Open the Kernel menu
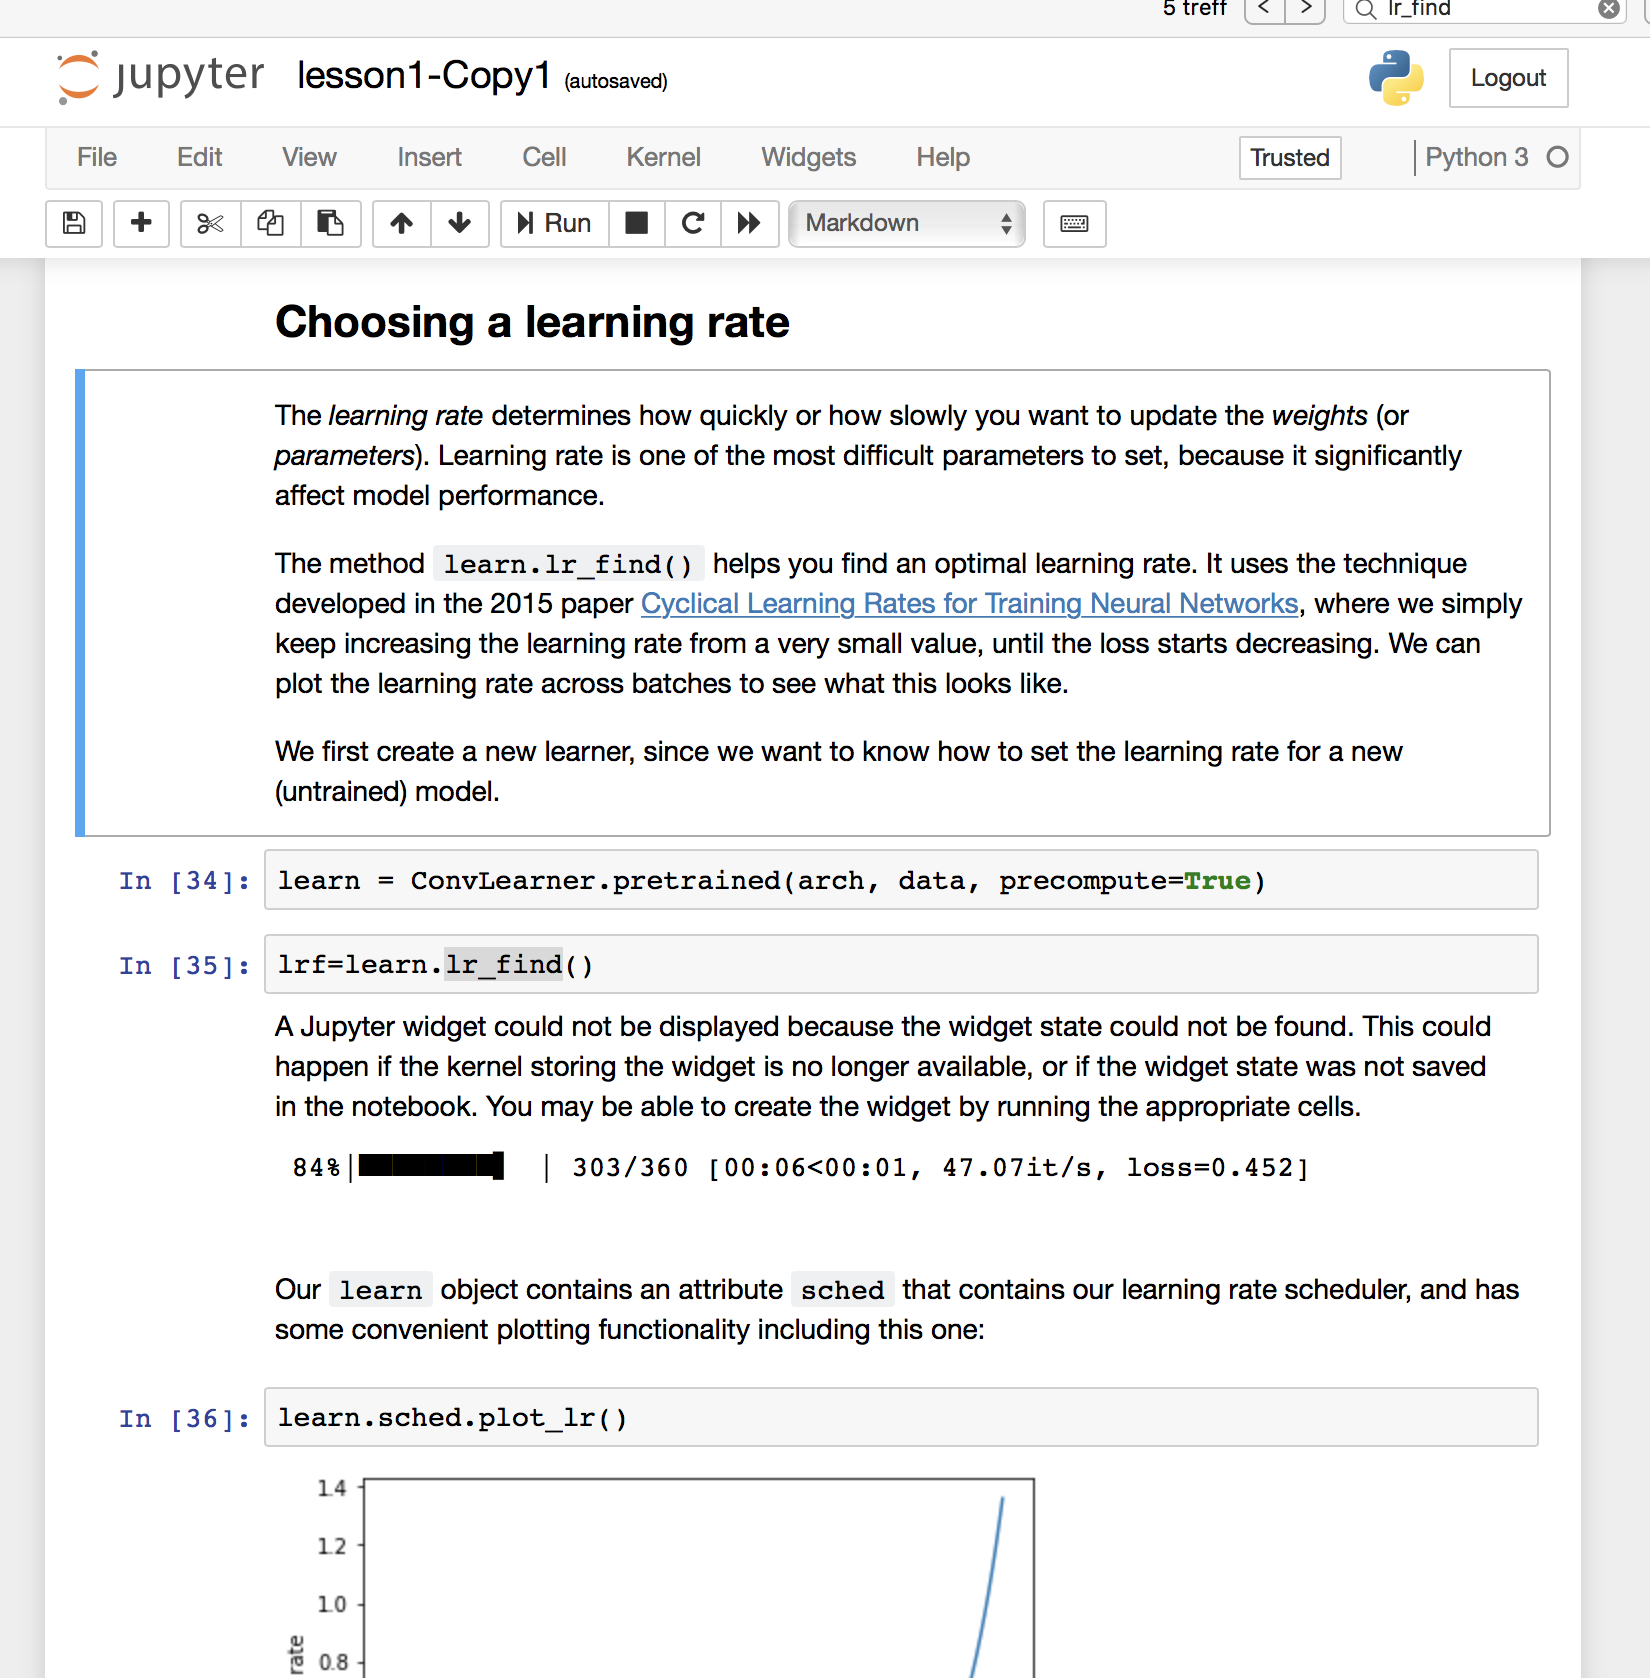 coord(663,157)
